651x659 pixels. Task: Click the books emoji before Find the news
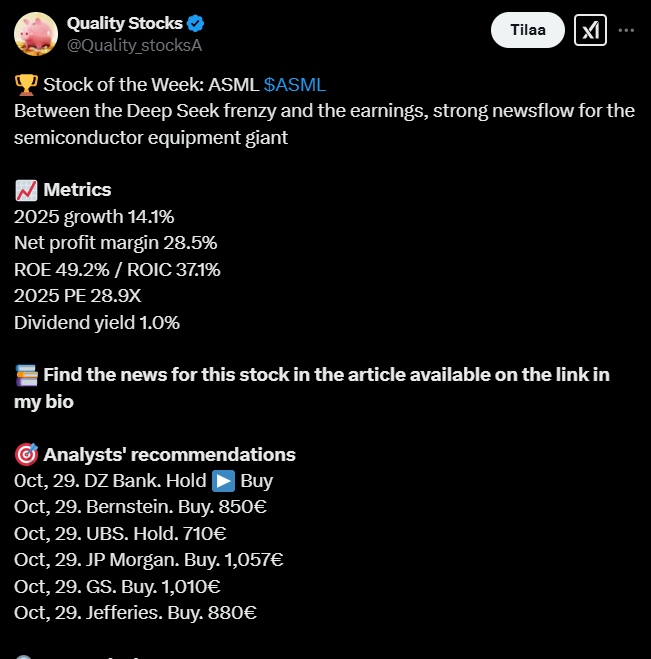coord(26,375)
